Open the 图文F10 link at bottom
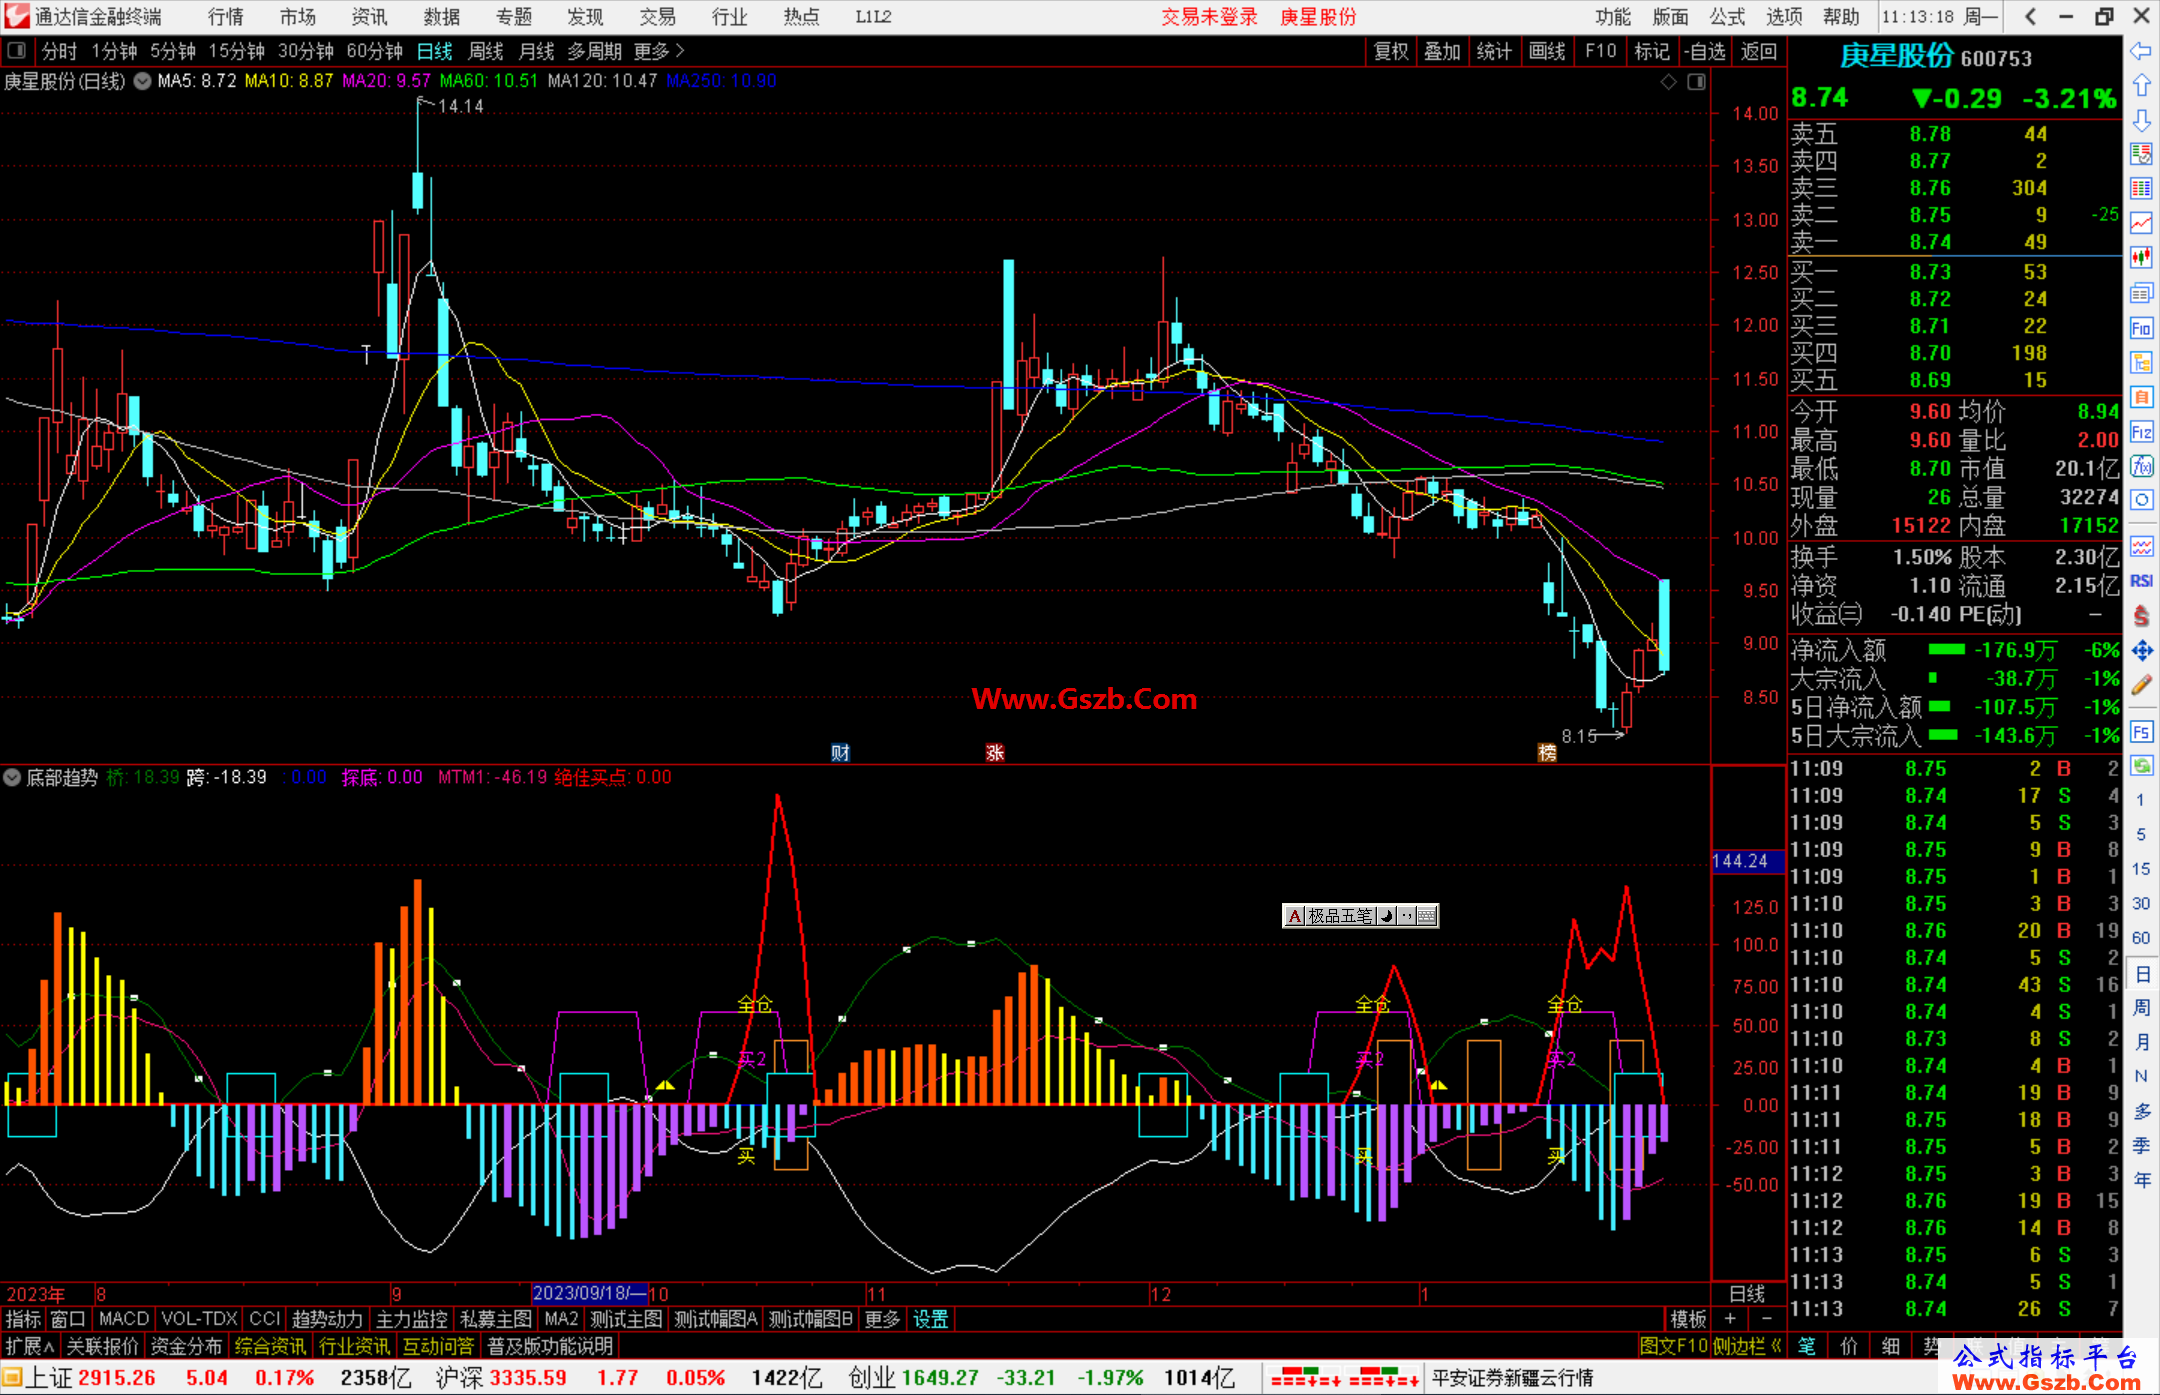Image resolution: width=2160 pixels, height=1395 pixels. [x=1674, y=1346]
